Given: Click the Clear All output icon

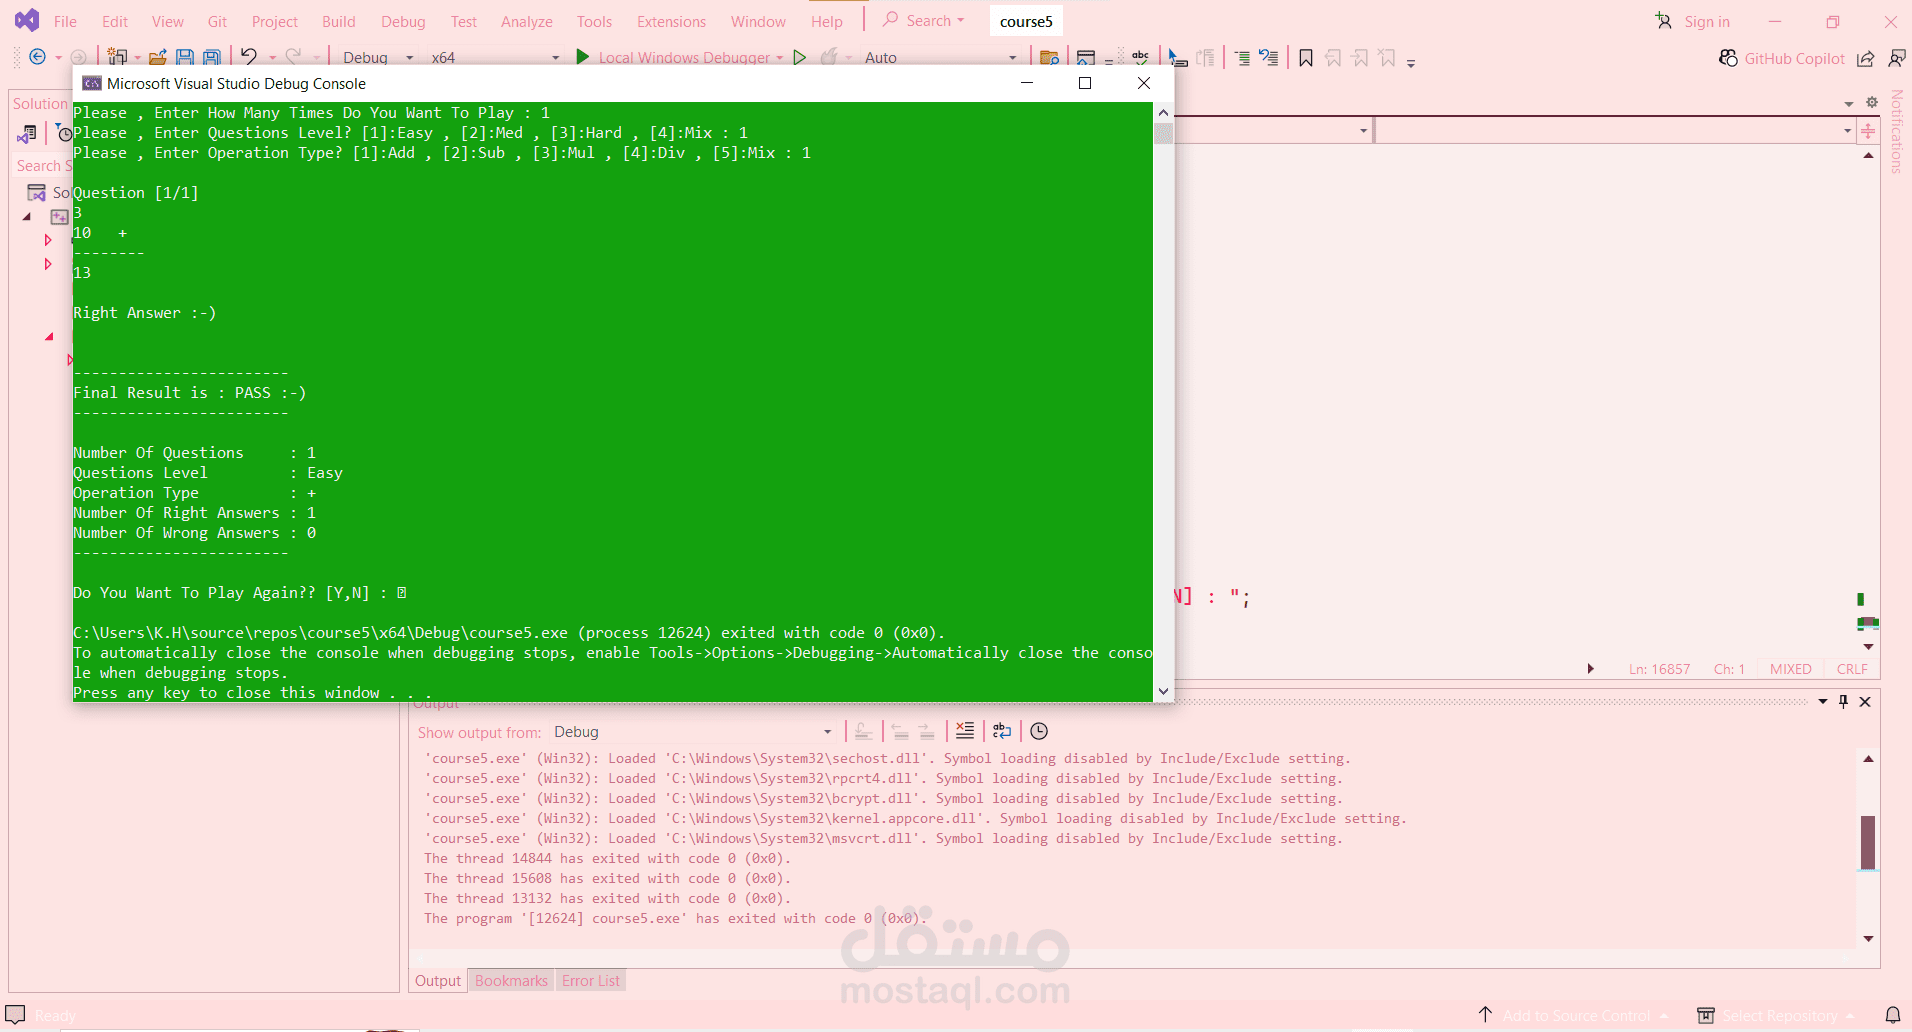Looking at the screenshot, I should click(x=965, y=731).
